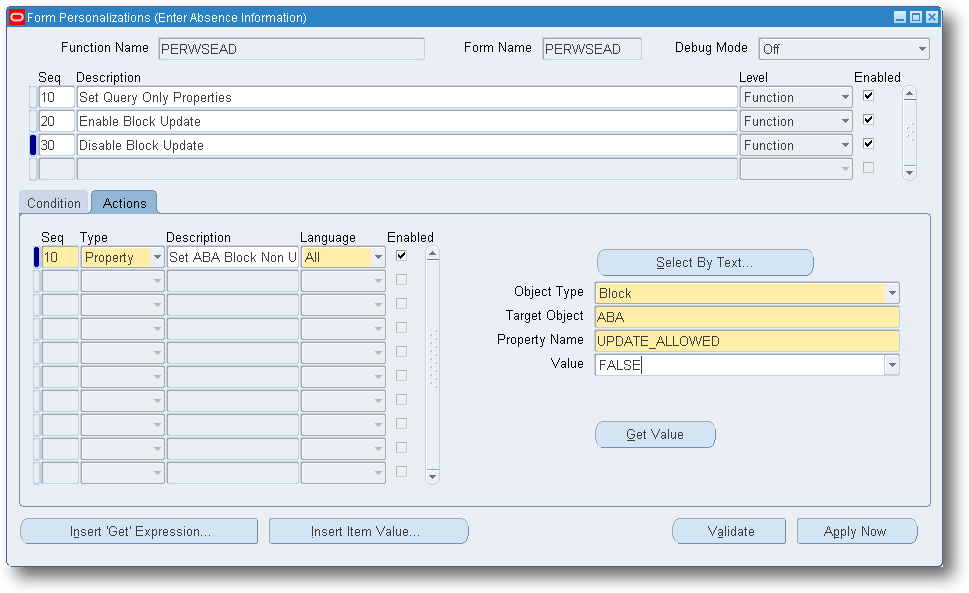The image size is (969, 593).
Task: Switch to the Condition tab
Action: tap(54, 203)
